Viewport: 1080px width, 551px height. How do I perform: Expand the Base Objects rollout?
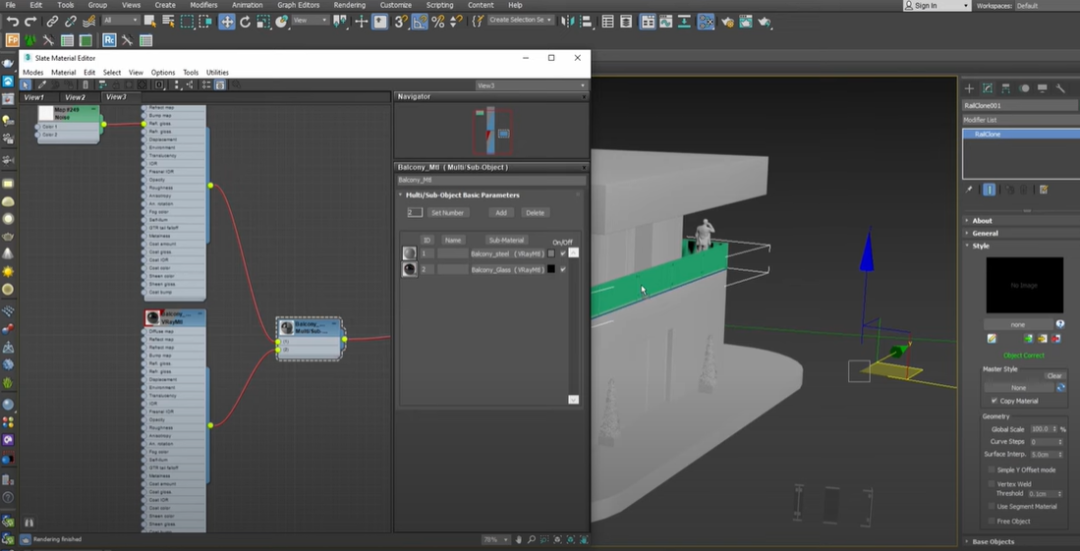[x=992, y=541]
